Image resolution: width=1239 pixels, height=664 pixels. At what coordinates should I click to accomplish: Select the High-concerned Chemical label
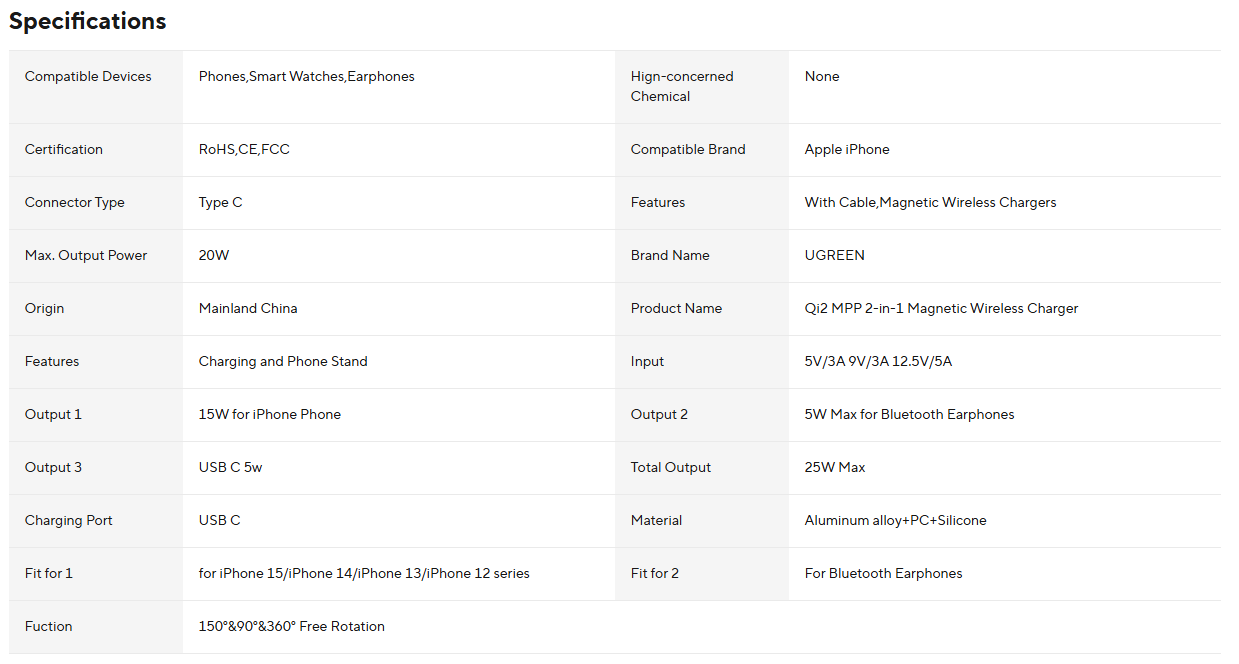[x=682, y=86]
